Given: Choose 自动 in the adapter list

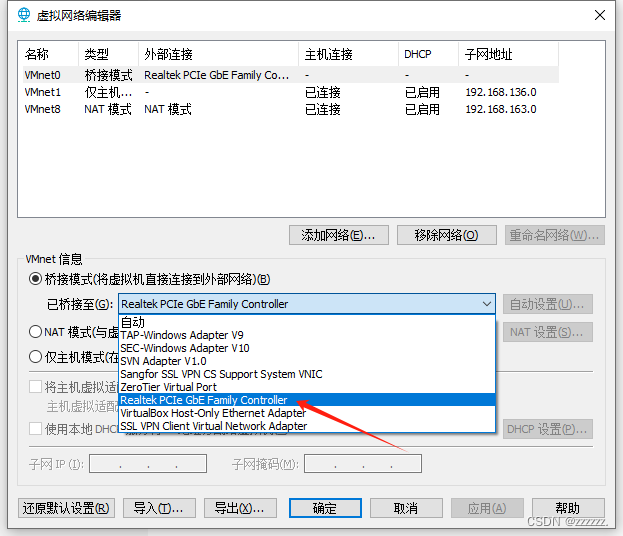Looking at the screenshot, I should point(307,322).
